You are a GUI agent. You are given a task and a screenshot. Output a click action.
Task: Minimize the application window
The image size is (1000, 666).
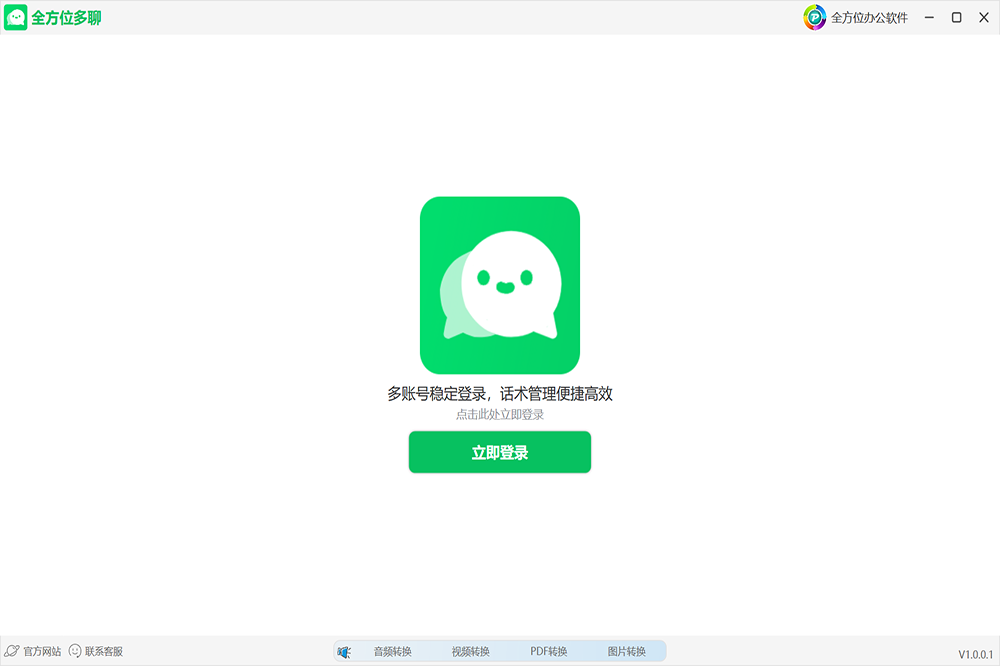coord(929,17)
